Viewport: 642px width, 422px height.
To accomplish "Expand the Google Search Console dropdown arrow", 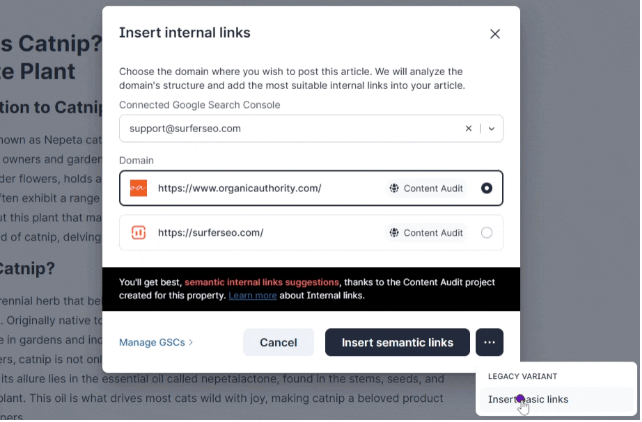I will pos(491,128).
